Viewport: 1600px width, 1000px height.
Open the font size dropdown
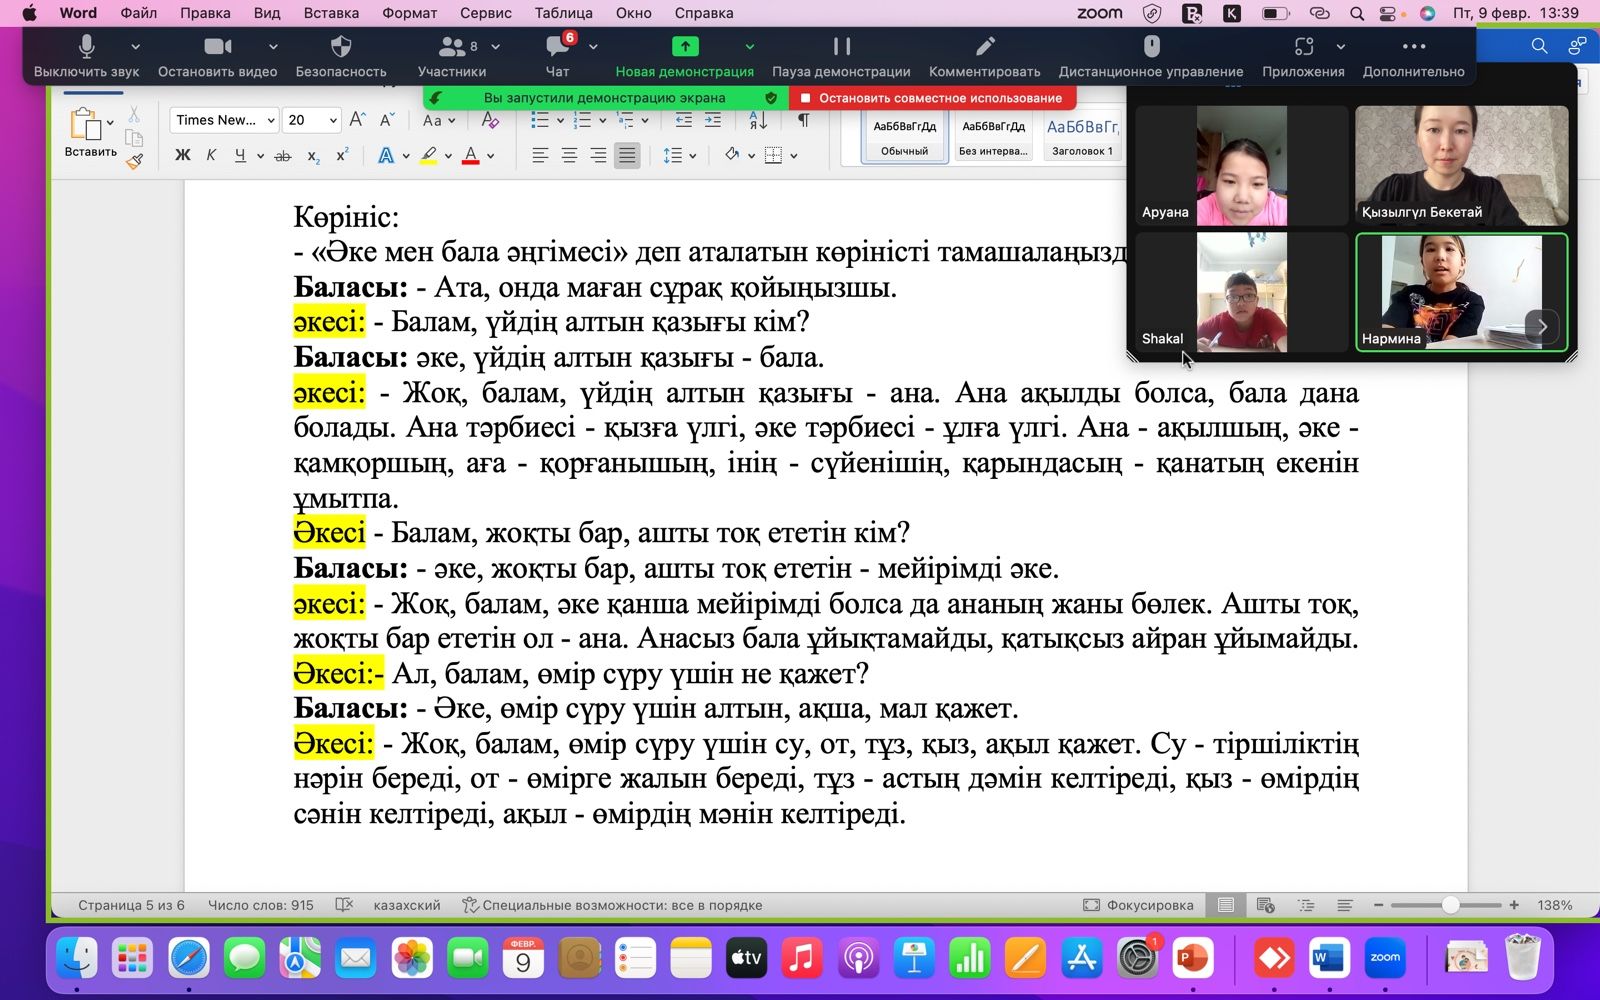pyautogui.click(x=333, y=120)
